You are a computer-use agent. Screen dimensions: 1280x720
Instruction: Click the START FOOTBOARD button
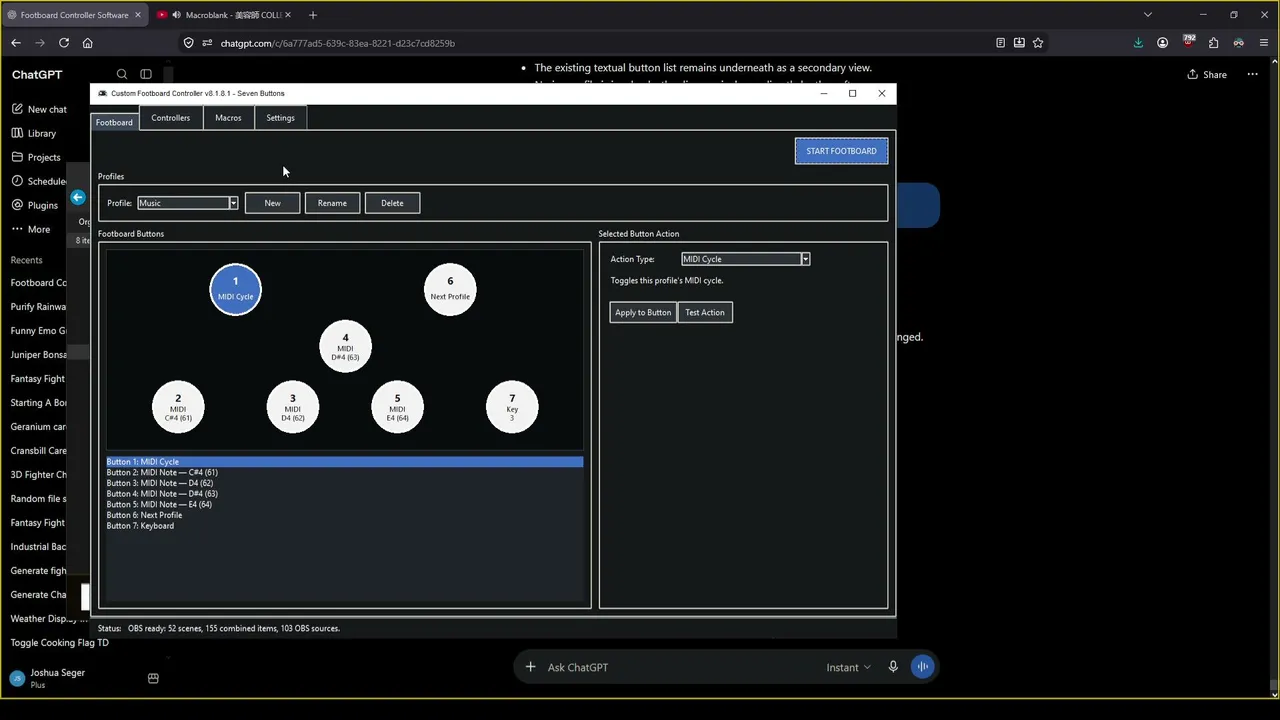(841, 151)
